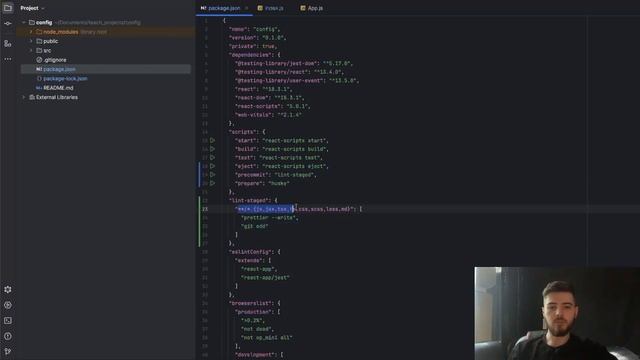Run the "start" script gutter arrow

[212, 140]
